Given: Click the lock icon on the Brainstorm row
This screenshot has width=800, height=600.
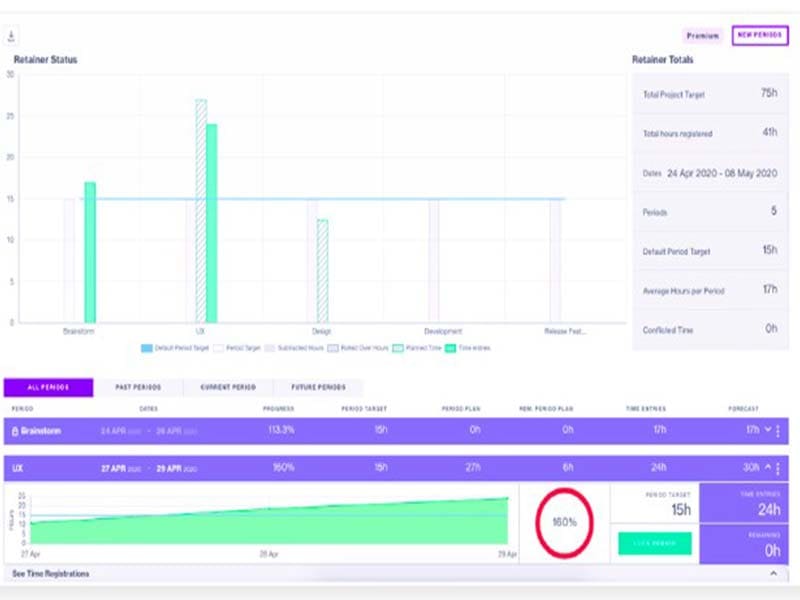Looking at the screenshot, I should (14, 431).
